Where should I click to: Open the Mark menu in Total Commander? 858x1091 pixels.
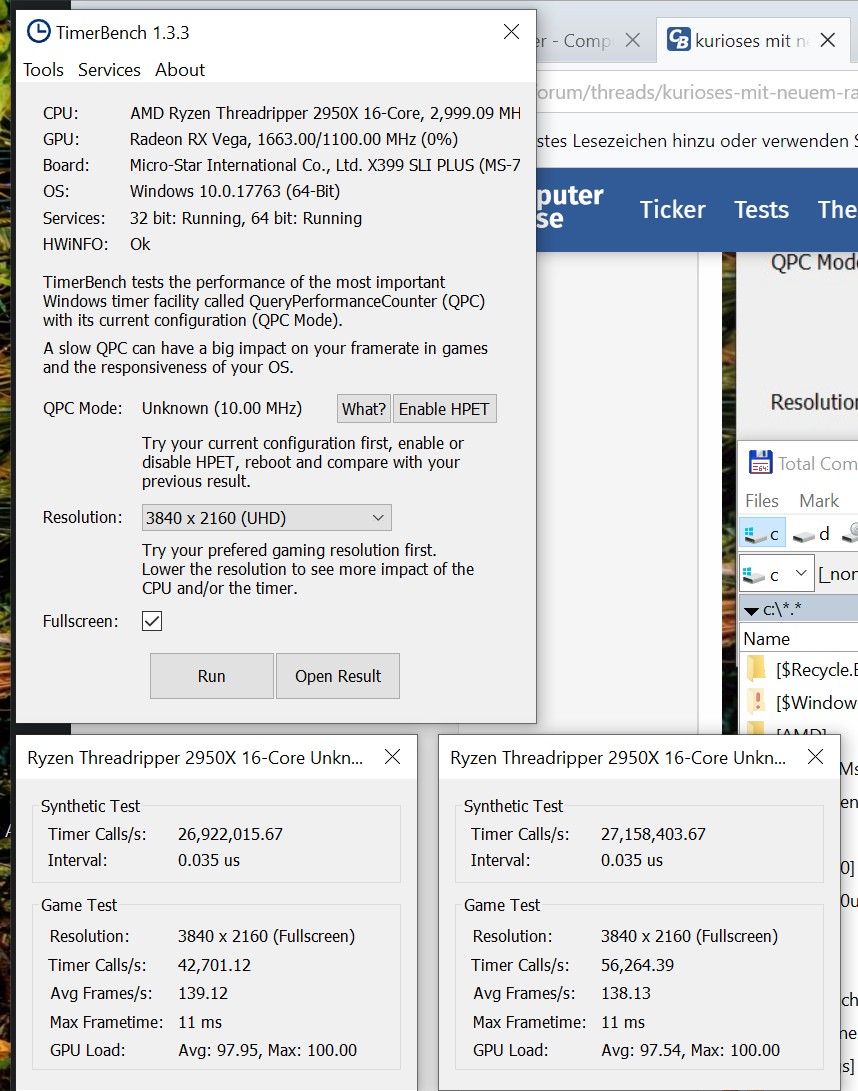tap(819, 500)
